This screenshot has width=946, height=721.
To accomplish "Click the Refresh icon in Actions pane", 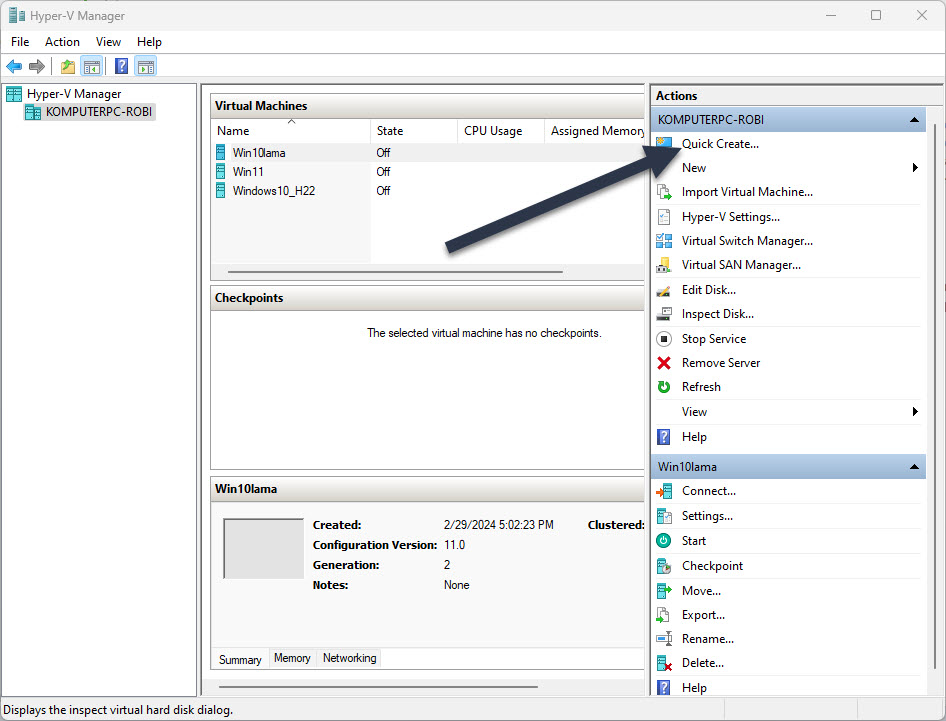I will point(665,387).
